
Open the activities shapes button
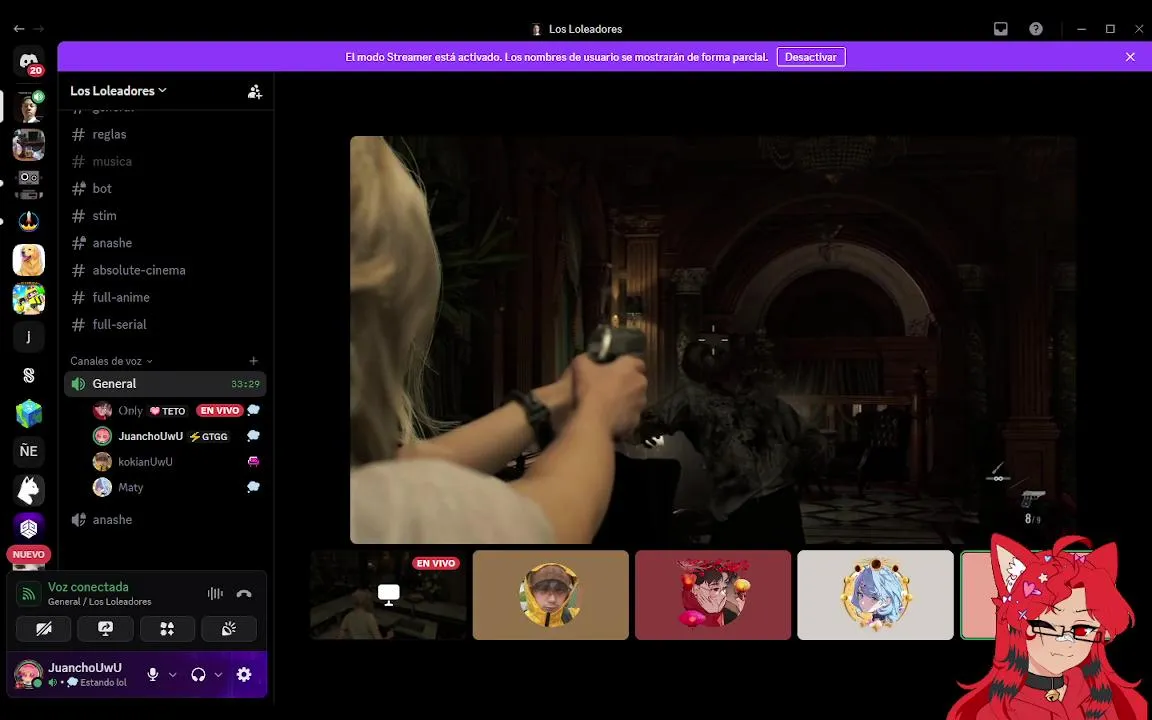coord(168,629)
